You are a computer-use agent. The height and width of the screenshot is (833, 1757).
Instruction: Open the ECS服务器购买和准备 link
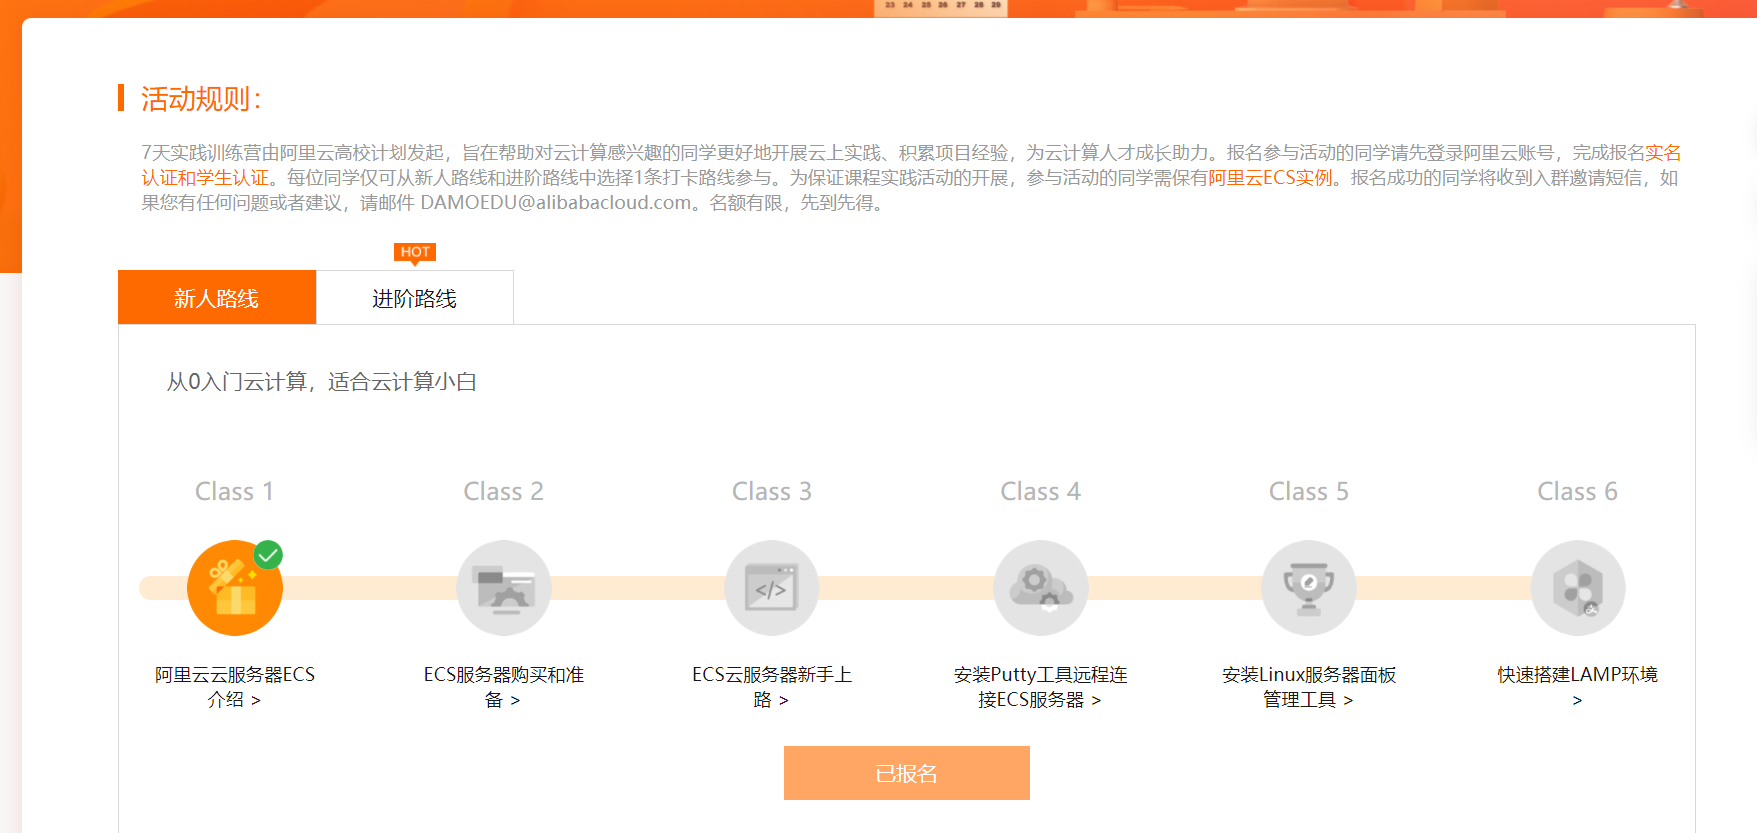(504, 687)
